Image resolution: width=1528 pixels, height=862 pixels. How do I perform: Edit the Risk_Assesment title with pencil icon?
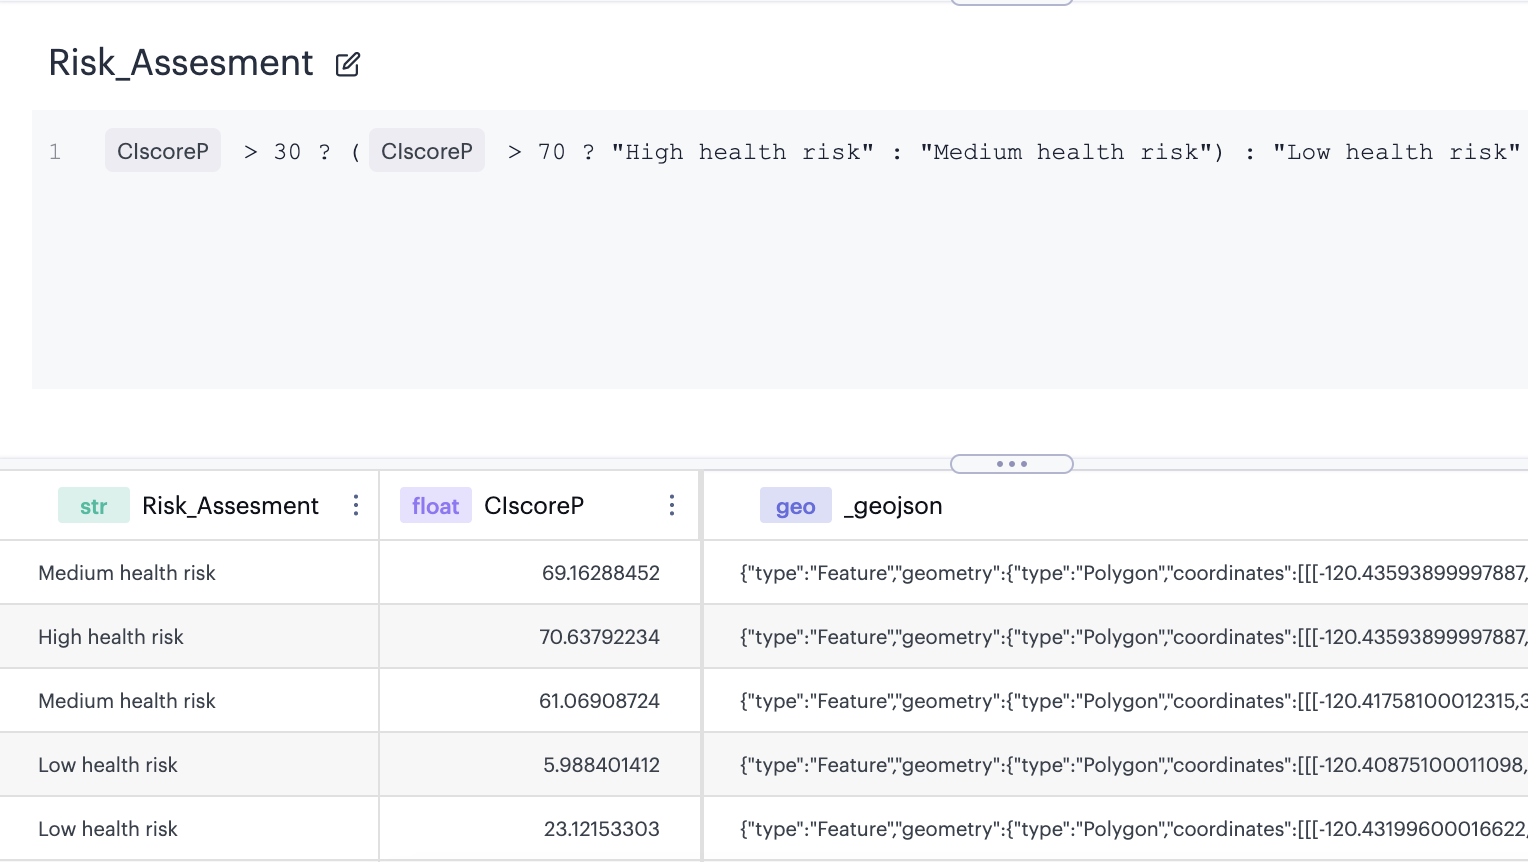[x=347, y=65]
